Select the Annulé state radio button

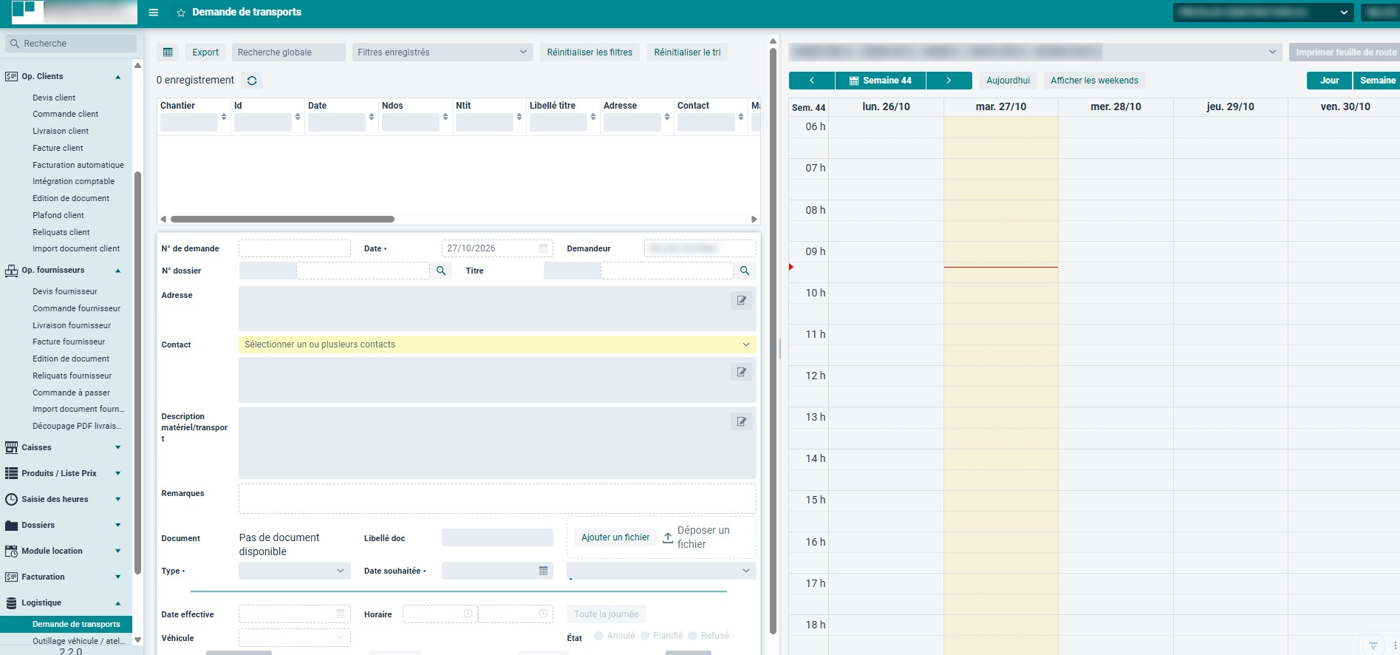click(x=599, y=636)
